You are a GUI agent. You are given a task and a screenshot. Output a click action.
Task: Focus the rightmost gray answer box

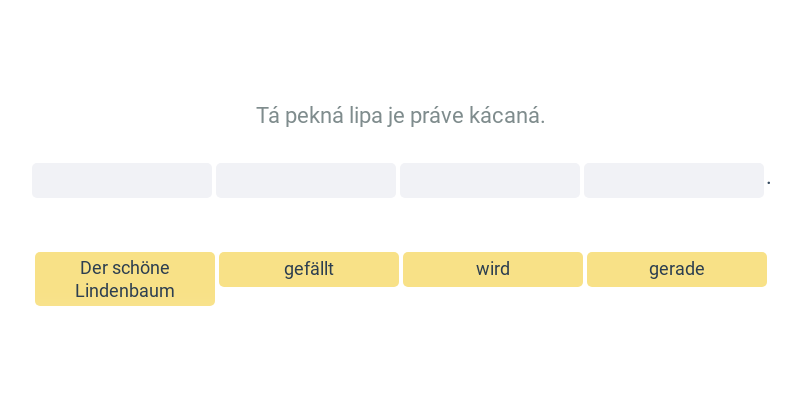(674, 180)
